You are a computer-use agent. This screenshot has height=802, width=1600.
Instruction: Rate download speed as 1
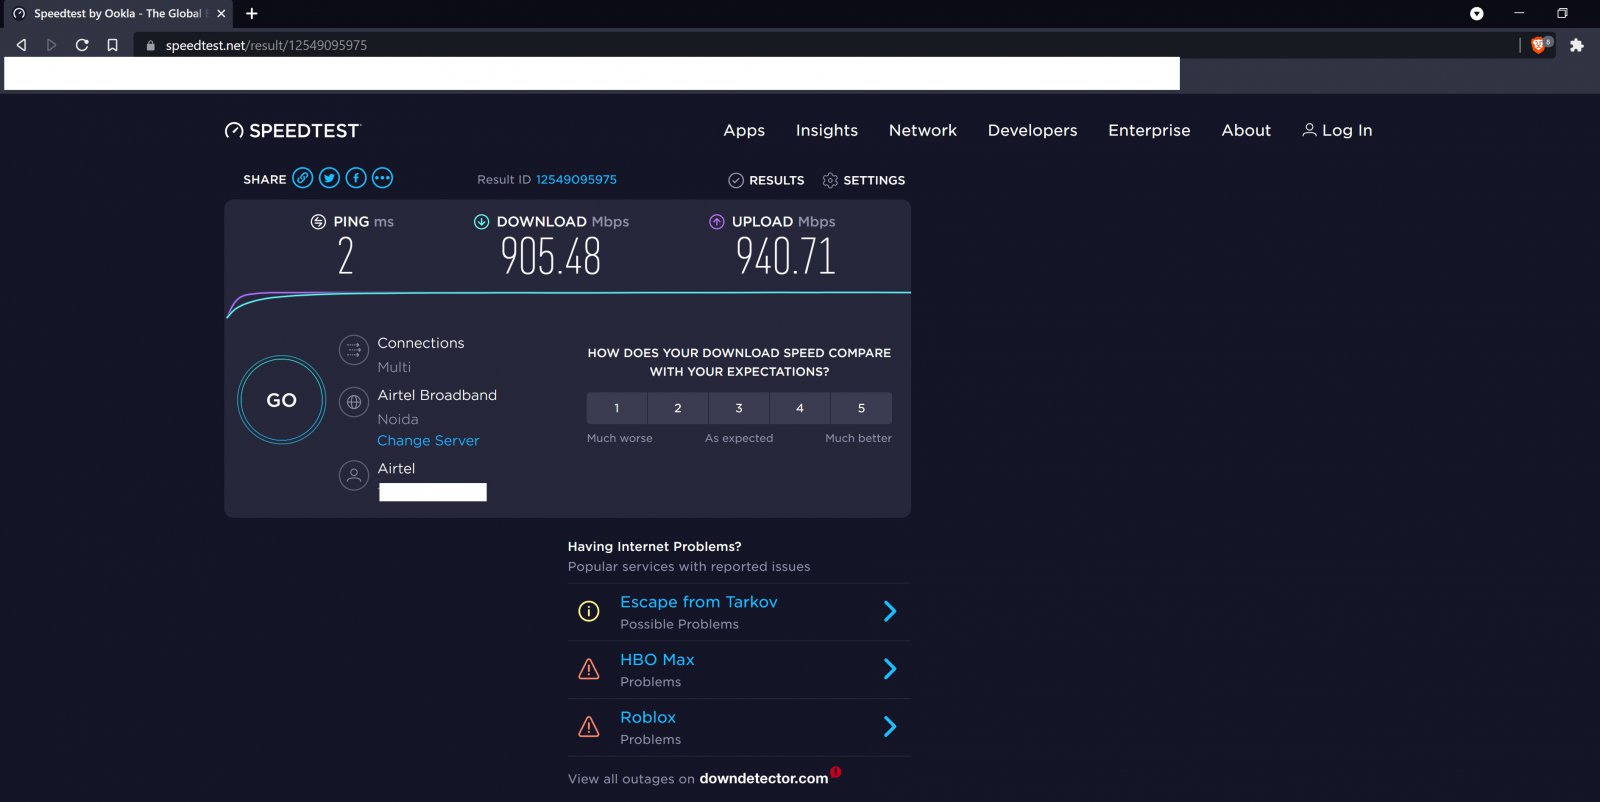[x=617, y=408]
